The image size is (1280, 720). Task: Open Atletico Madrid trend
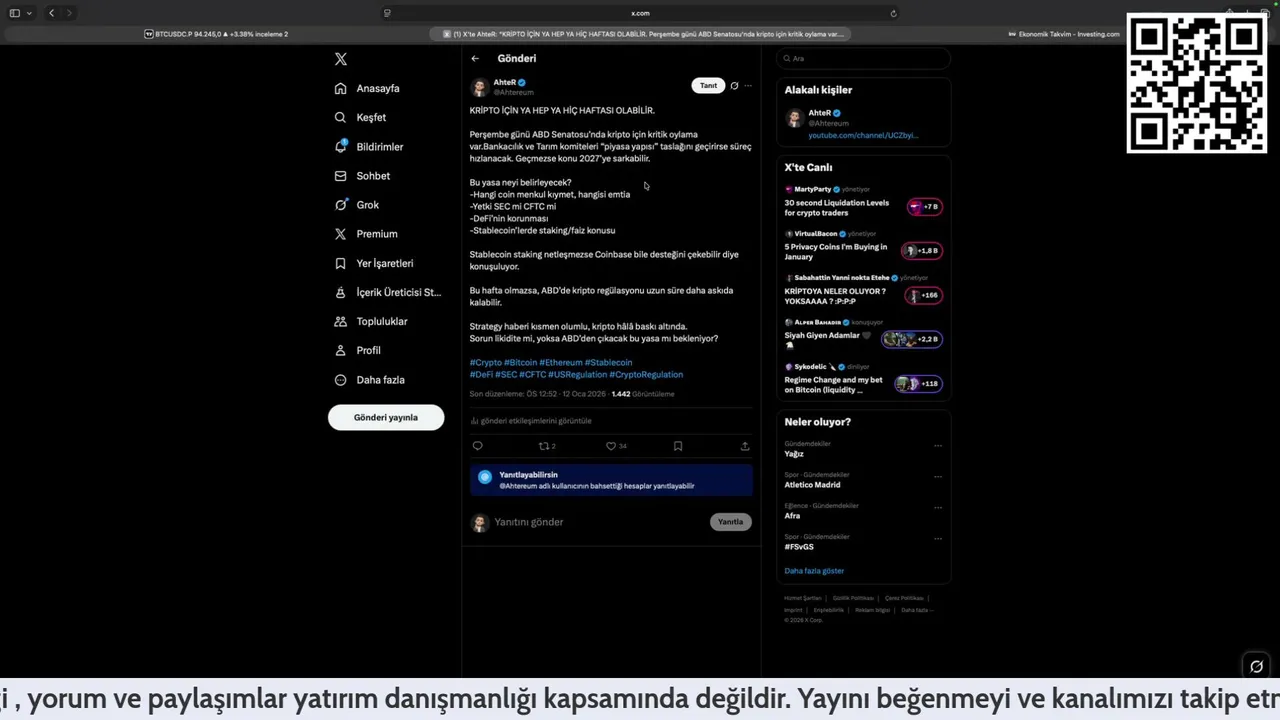(x=812, y=485)
